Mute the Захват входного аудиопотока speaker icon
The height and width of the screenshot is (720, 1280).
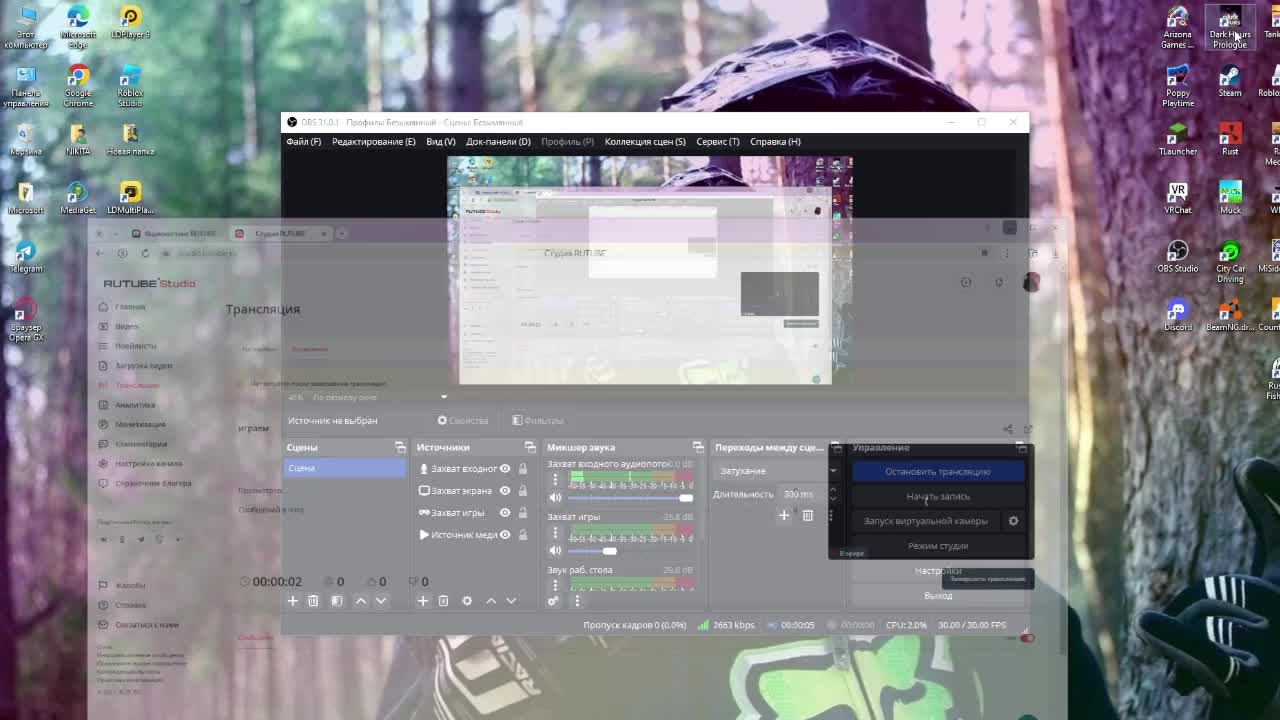point(555,497)
